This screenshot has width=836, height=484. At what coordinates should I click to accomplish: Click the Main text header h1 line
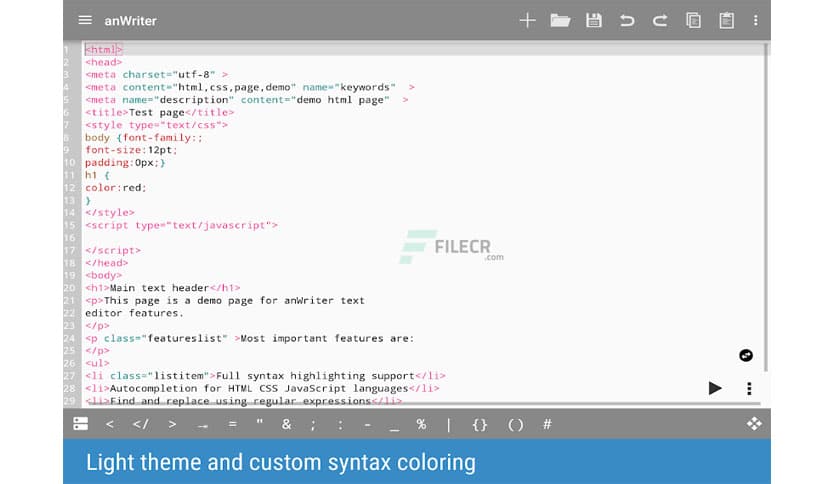pos(163,288)
